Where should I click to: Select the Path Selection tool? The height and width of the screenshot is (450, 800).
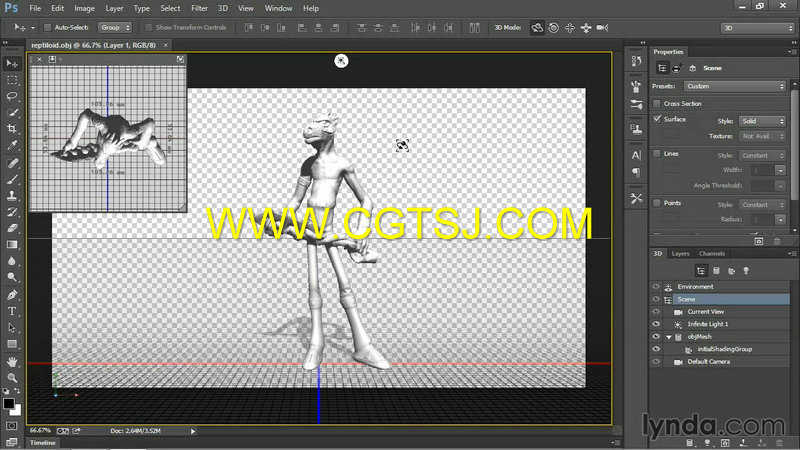pos(12,328)
